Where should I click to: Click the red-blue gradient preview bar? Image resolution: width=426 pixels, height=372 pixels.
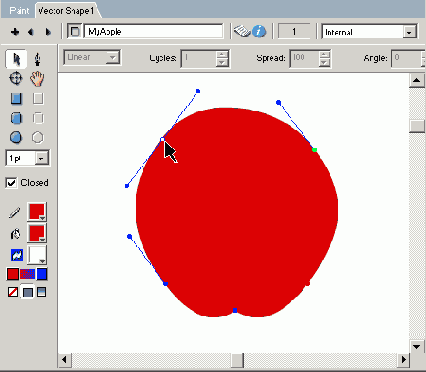(28, 274)
